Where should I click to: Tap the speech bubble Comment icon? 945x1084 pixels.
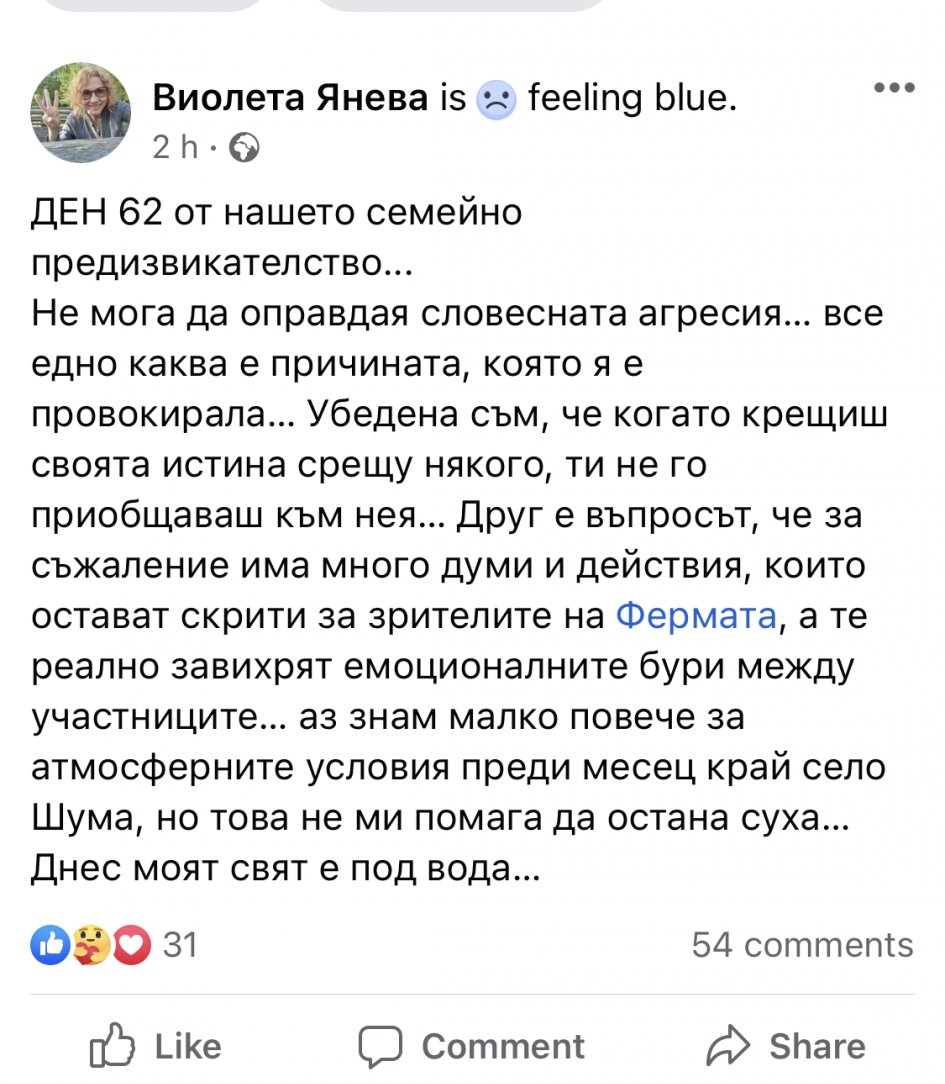pyautogui.click(x=380, y=1046)
